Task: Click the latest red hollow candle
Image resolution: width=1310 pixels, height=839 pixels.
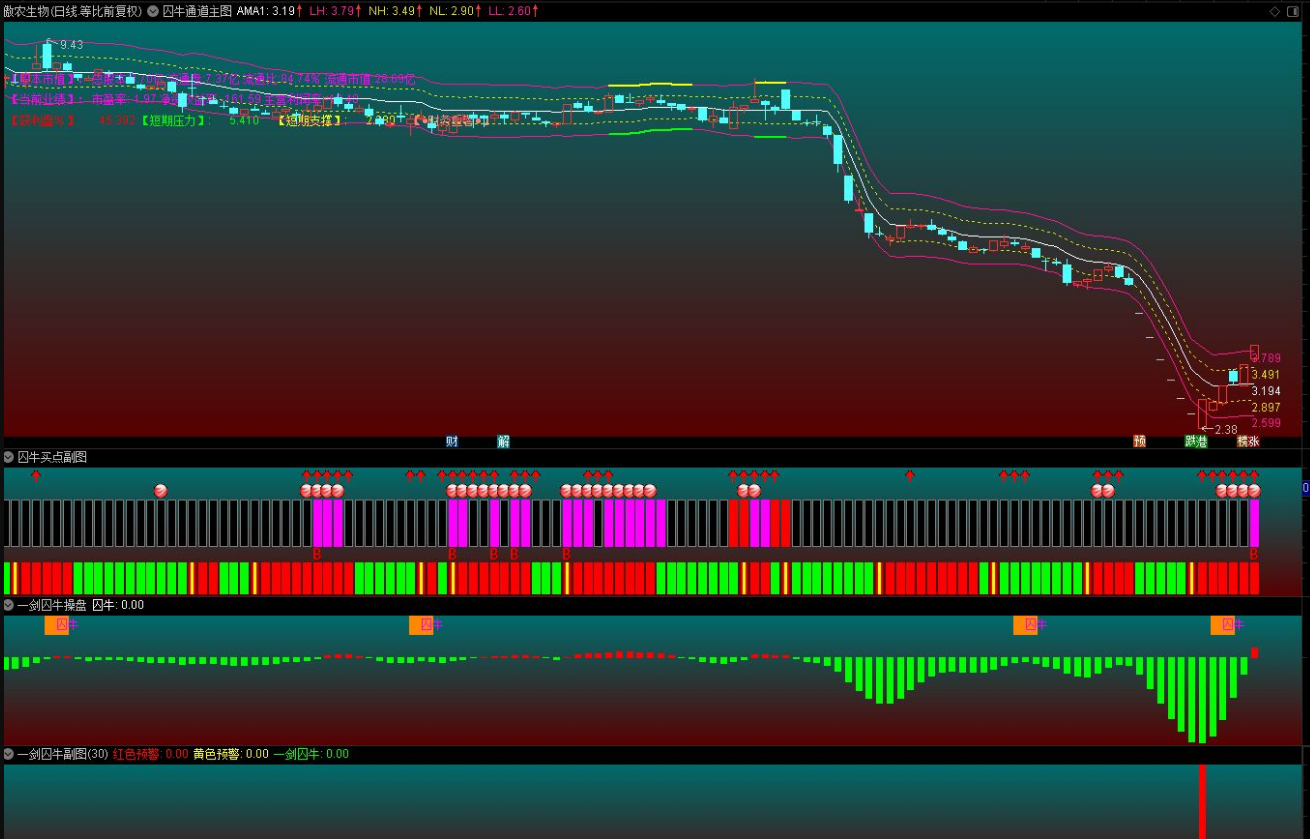Action: tap(1254, 353)
